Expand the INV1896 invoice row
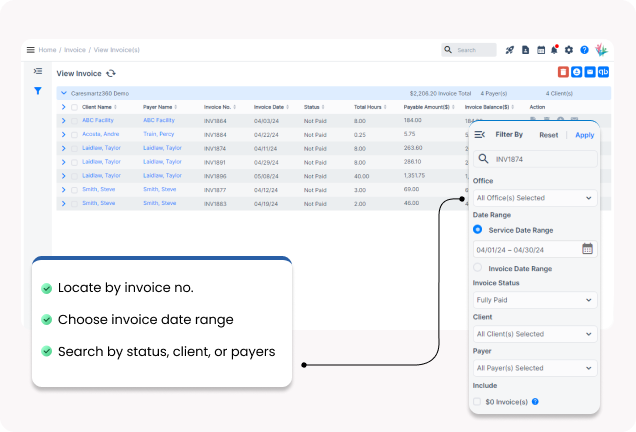 [63, 176]
